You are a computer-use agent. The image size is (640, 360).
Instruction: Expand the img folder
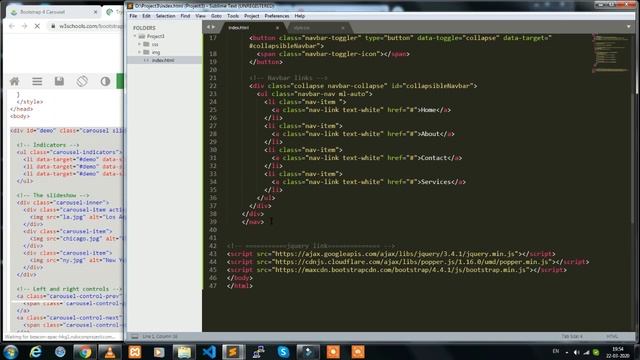(139, 52)
